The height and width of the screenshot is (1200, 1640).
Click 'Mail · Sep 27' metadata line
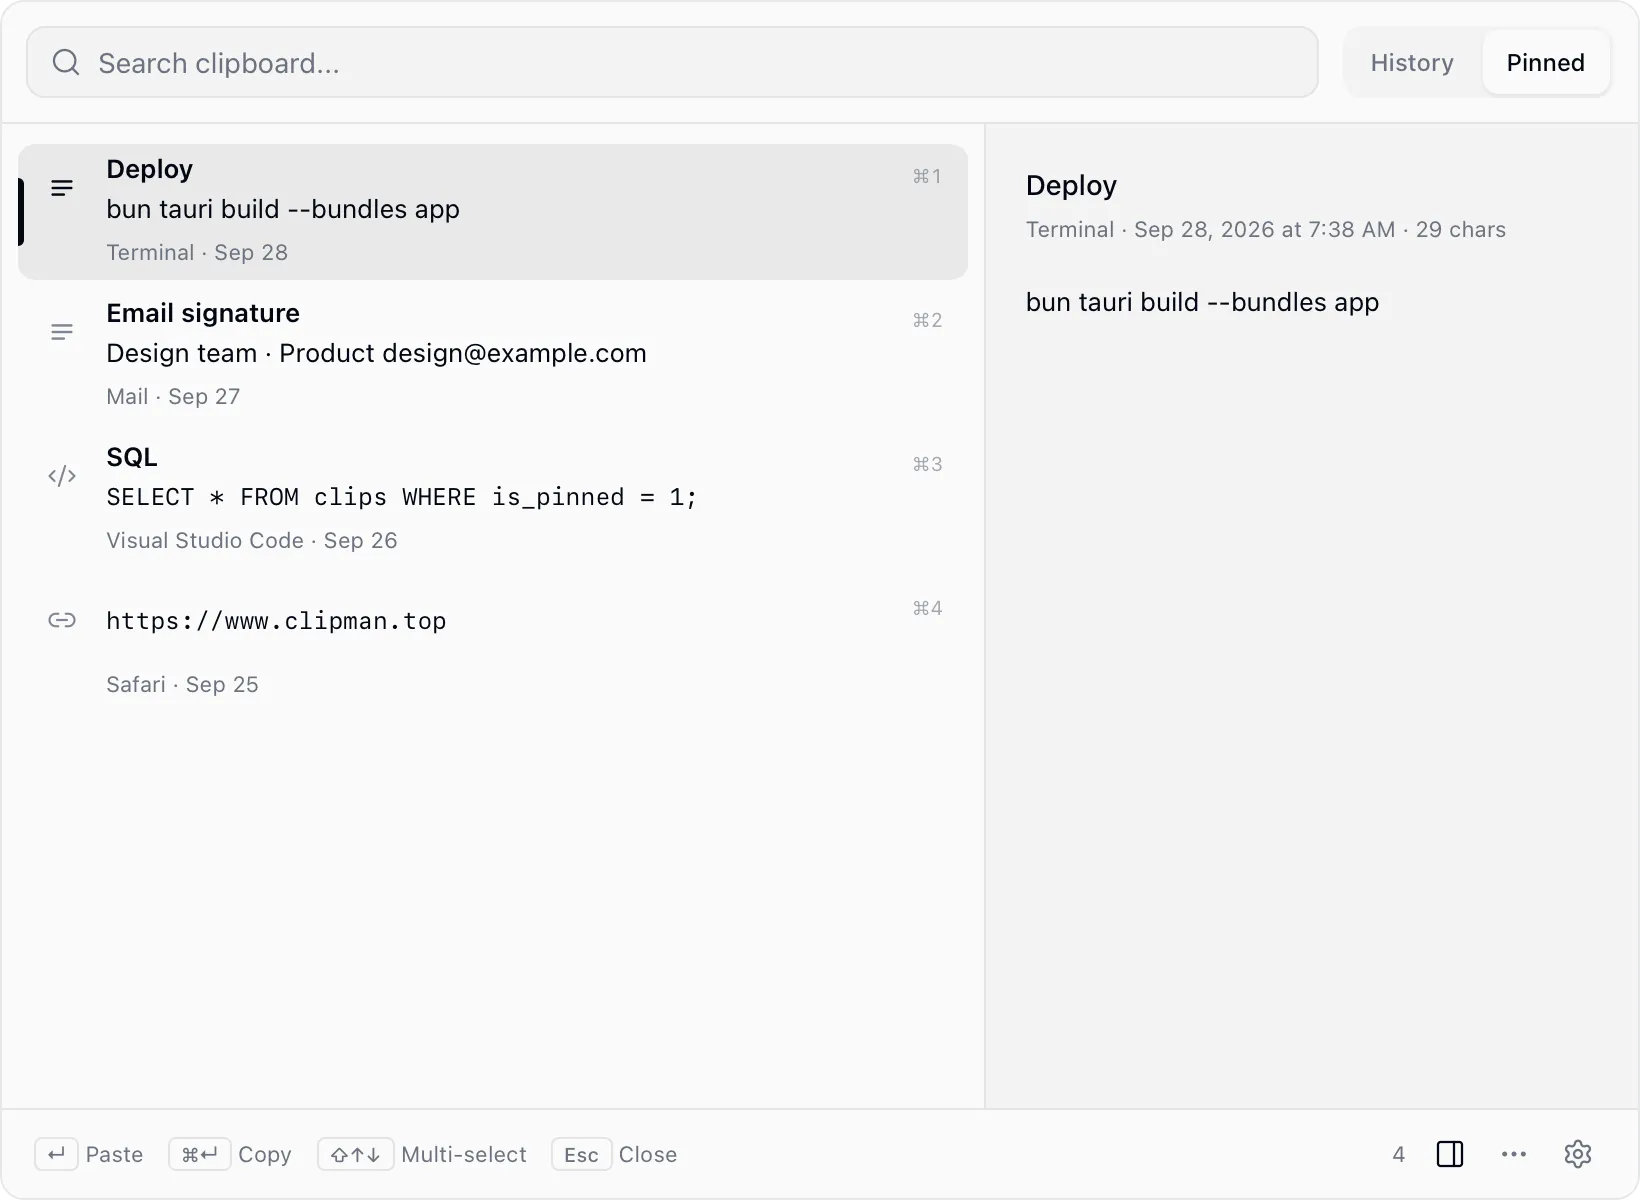coord(173,396)
